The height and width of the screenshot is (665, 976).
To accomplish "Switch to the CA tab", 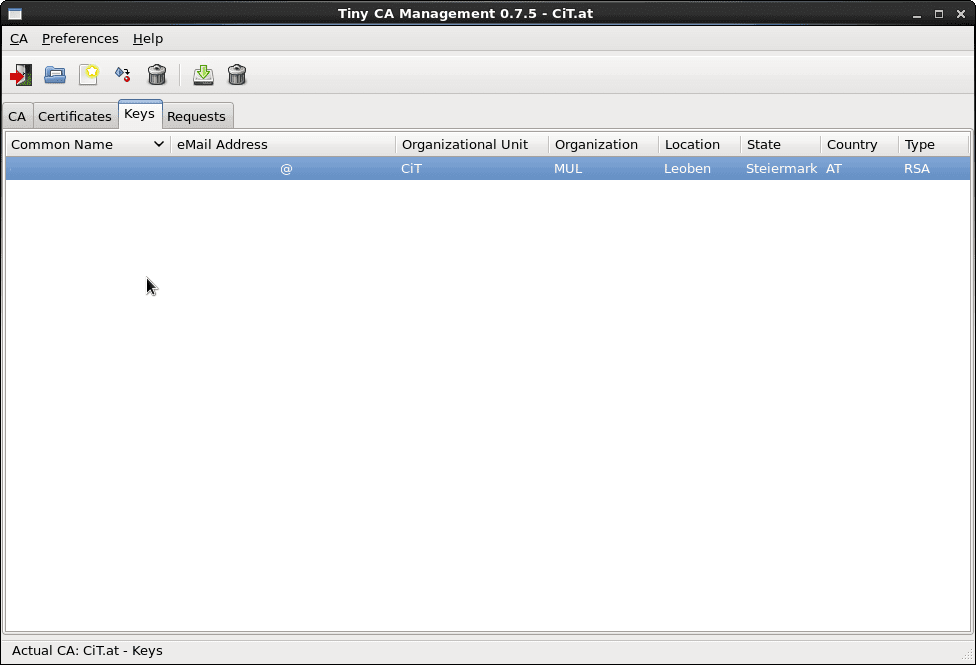I will [16, 116].
